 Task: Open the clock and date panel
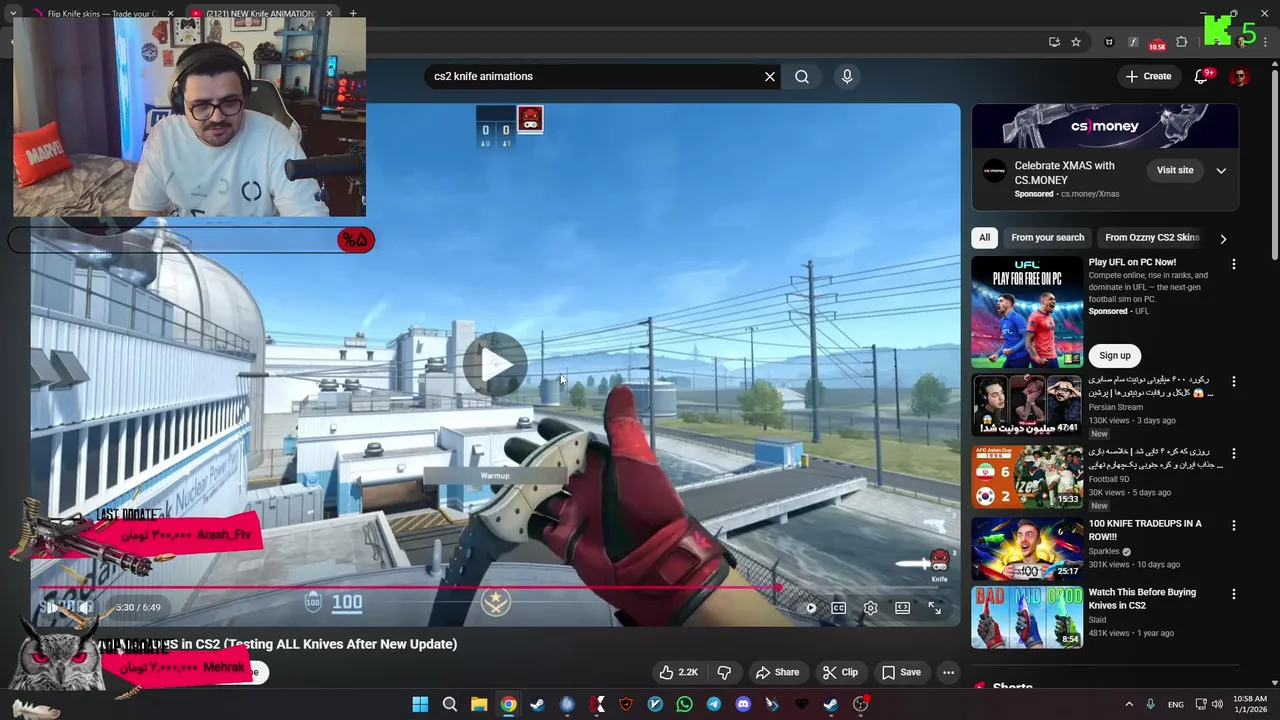1250,704
